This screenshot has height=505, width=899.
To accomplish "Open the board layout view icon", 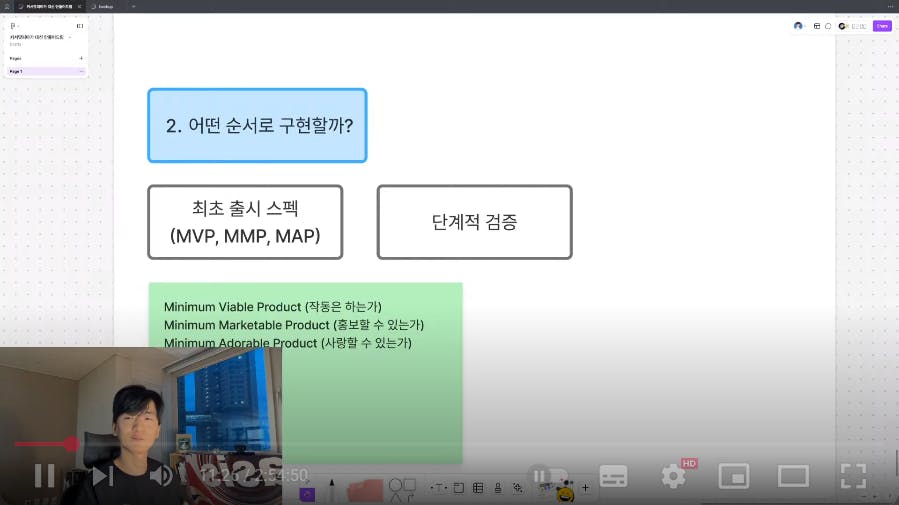I will (817, 26).
